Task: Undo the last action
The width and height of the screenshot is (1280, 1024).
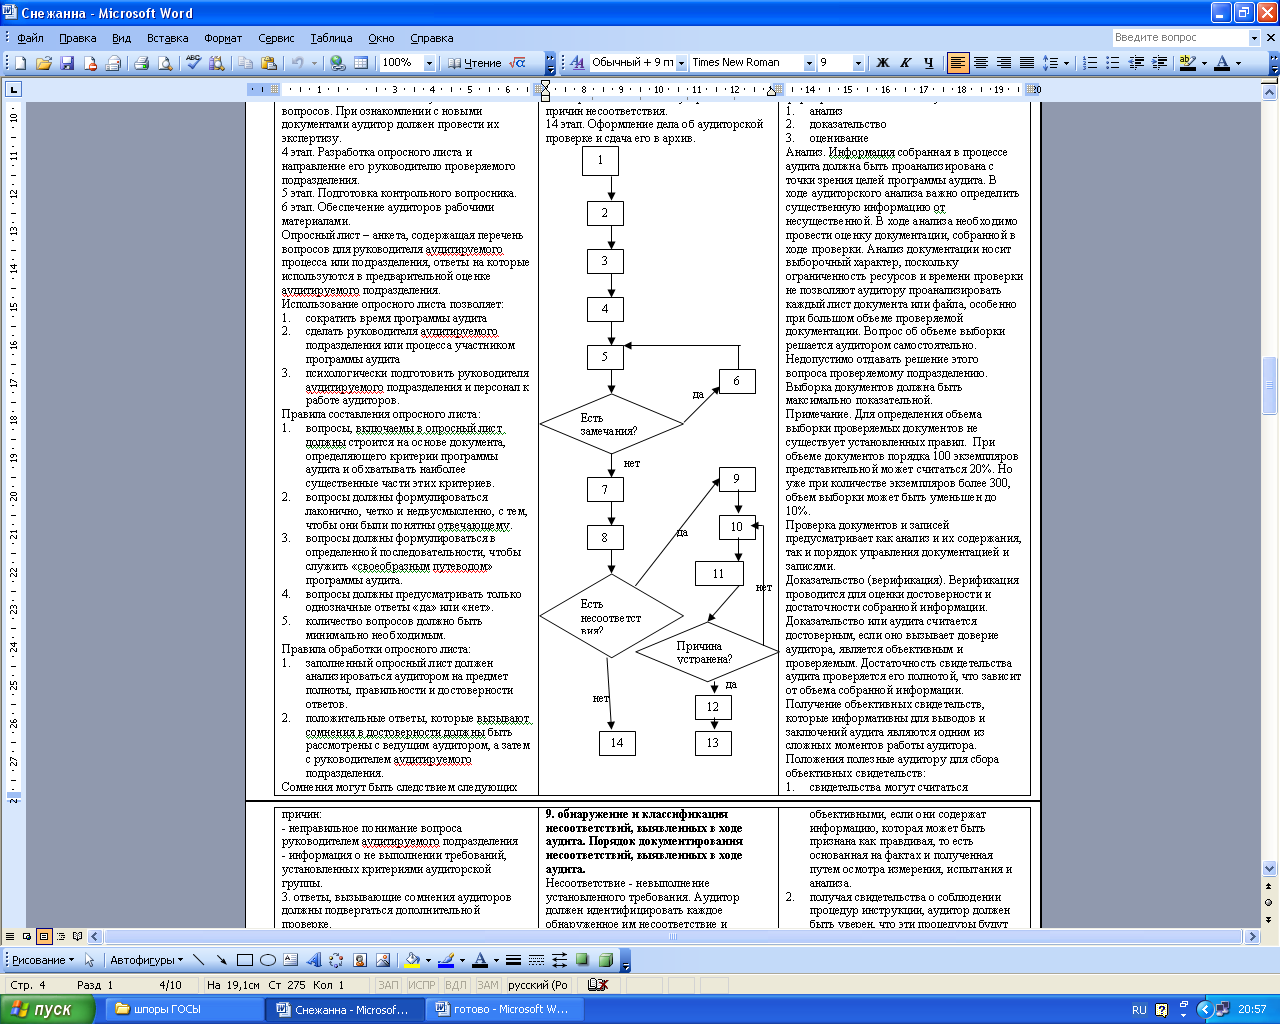Action: (297, 63)
